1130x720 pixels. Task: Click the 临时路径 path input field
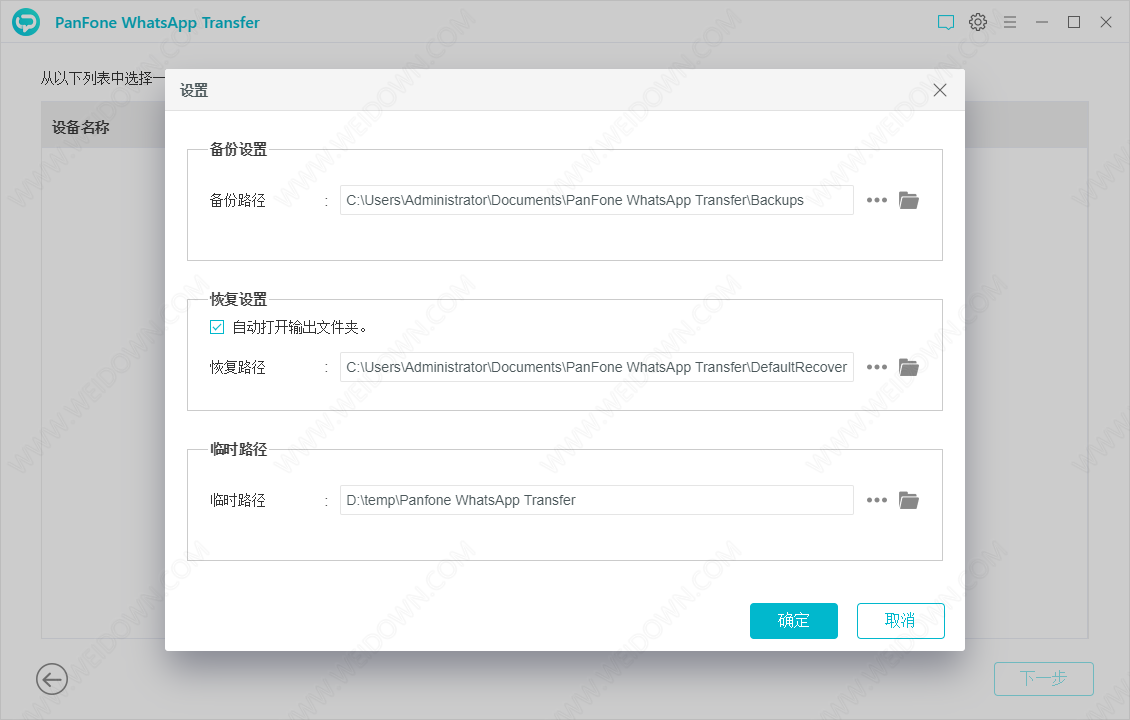(597, 500)
